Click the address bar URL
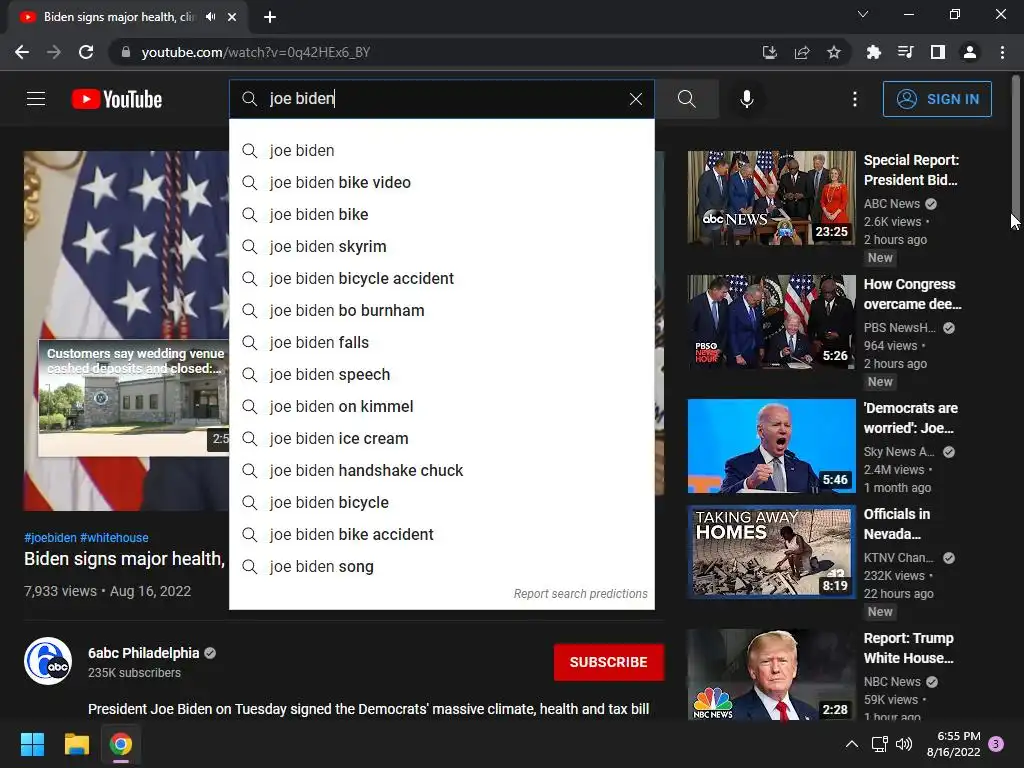The image size is (1024, 768). (255, 52)
